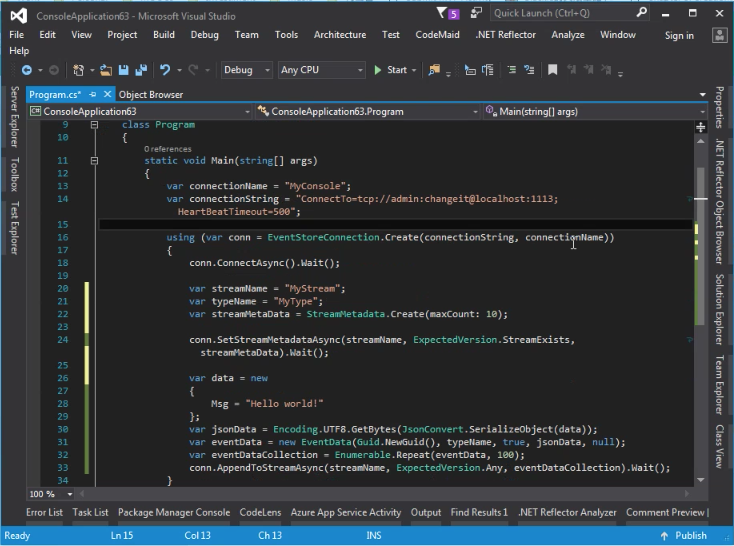
Task: Collapse the Main method code block
Action: click(94, 161)
